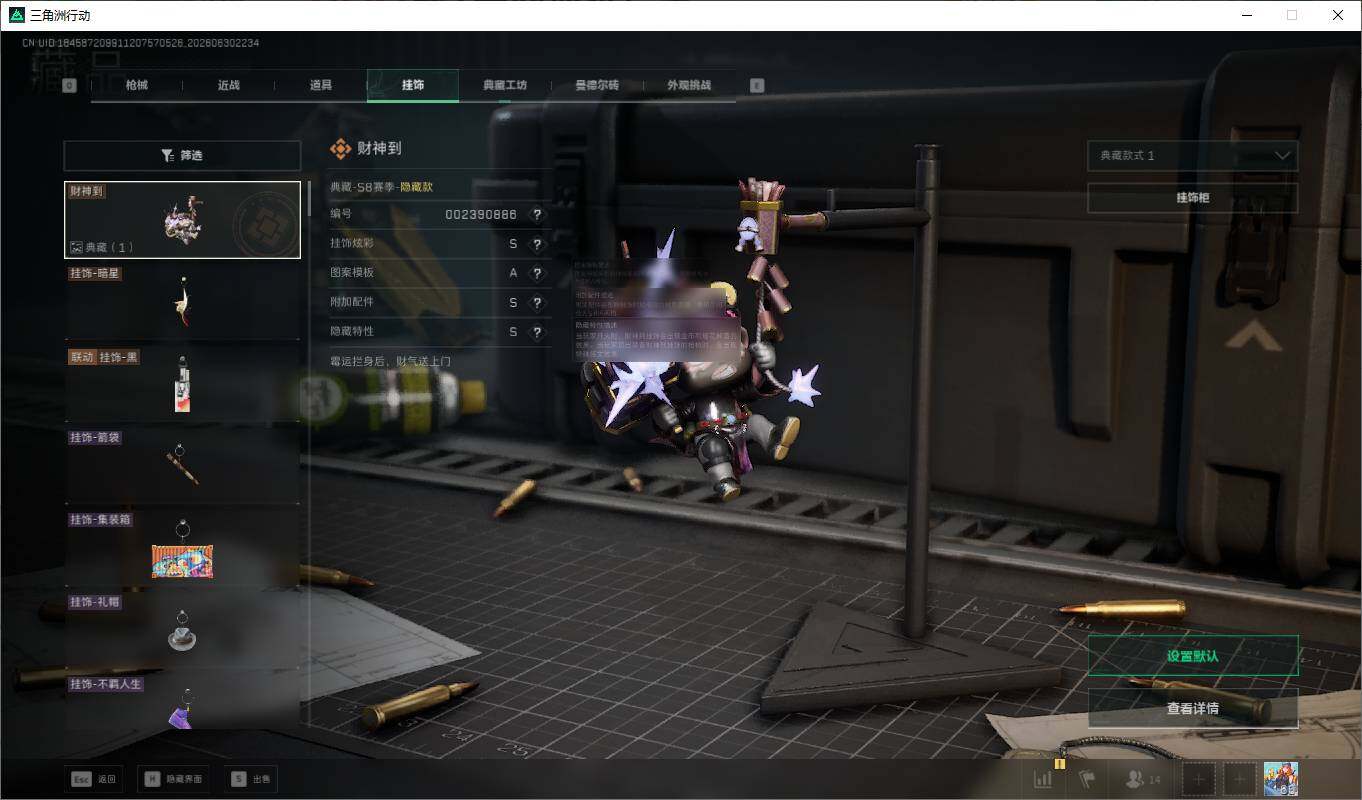
Task: Open the bar-chart stats icon
Action: coord(1043,779)
